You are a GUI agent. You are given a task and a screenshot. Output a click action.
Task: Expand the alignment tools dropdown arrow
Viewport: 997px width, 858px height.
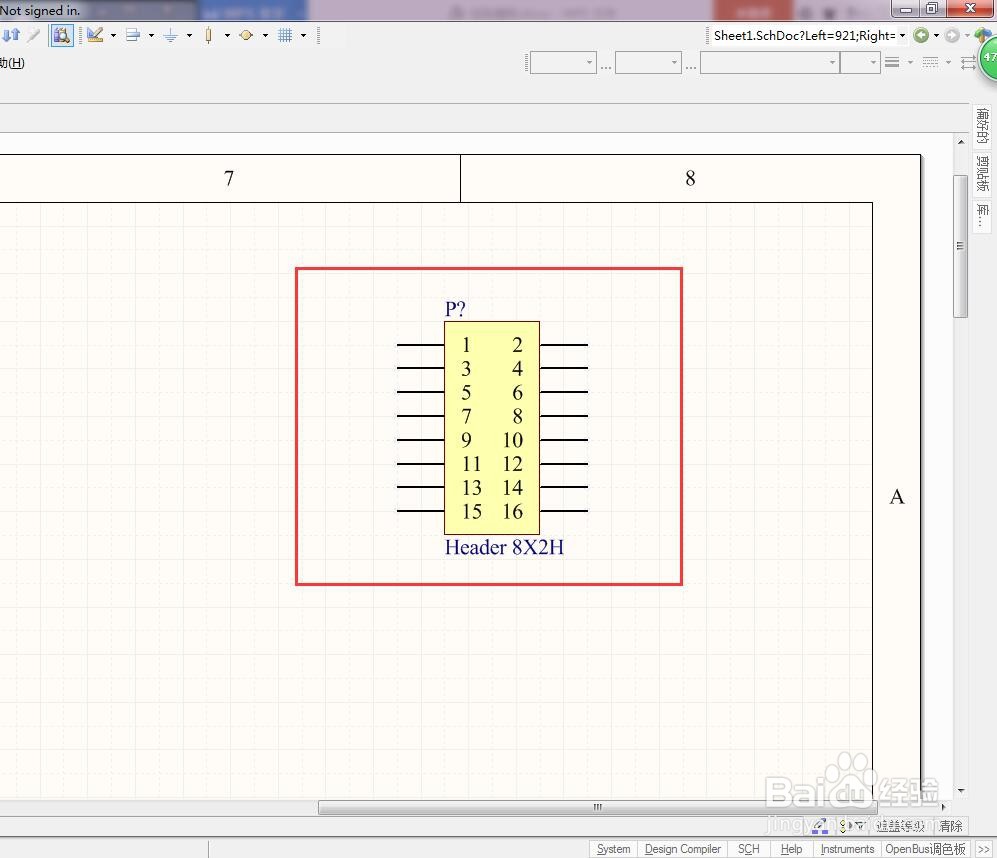[x=151, y=36]
